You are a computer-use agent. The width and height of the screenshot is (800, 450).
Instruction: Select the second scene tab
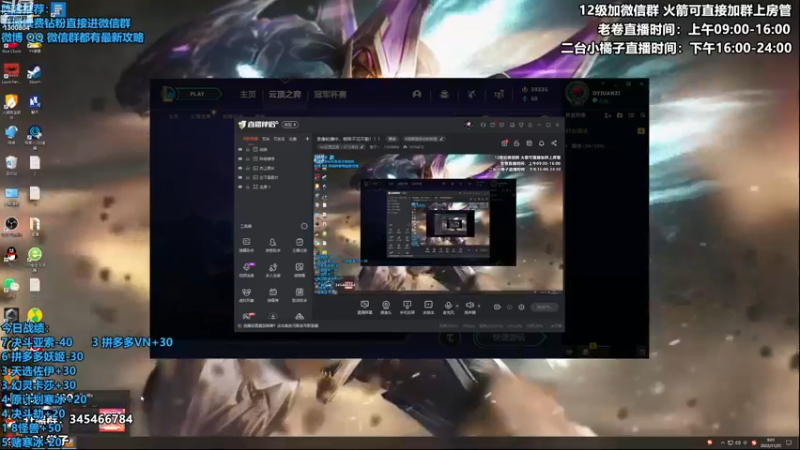tap(266, 139)
